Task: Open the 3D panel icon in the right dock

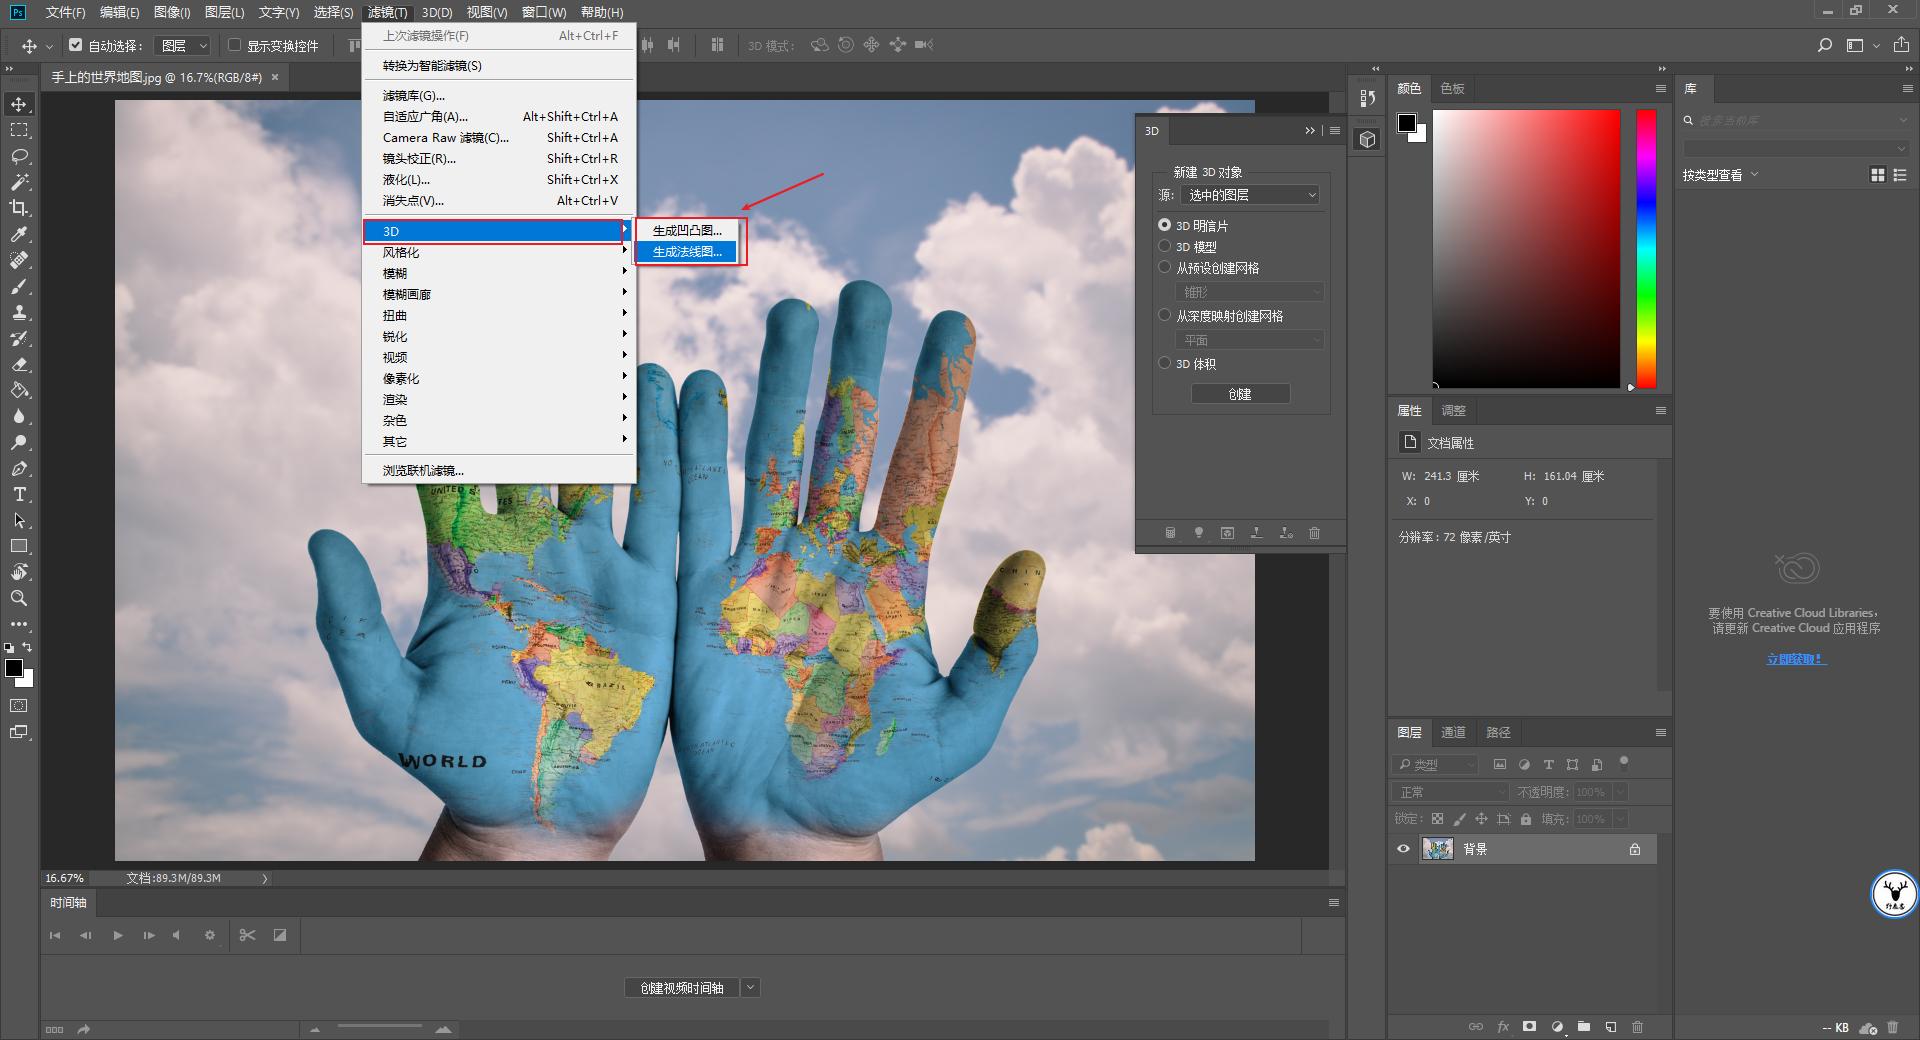Action: tap(1367, 140)
